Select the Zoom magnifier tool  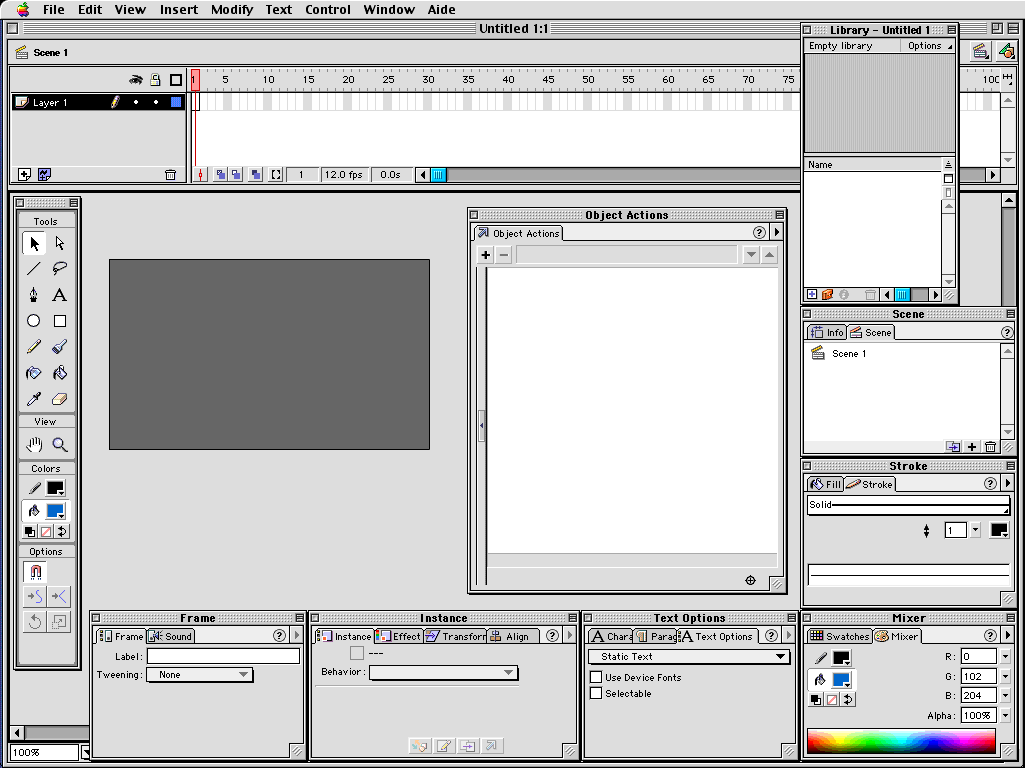[60, 445]
